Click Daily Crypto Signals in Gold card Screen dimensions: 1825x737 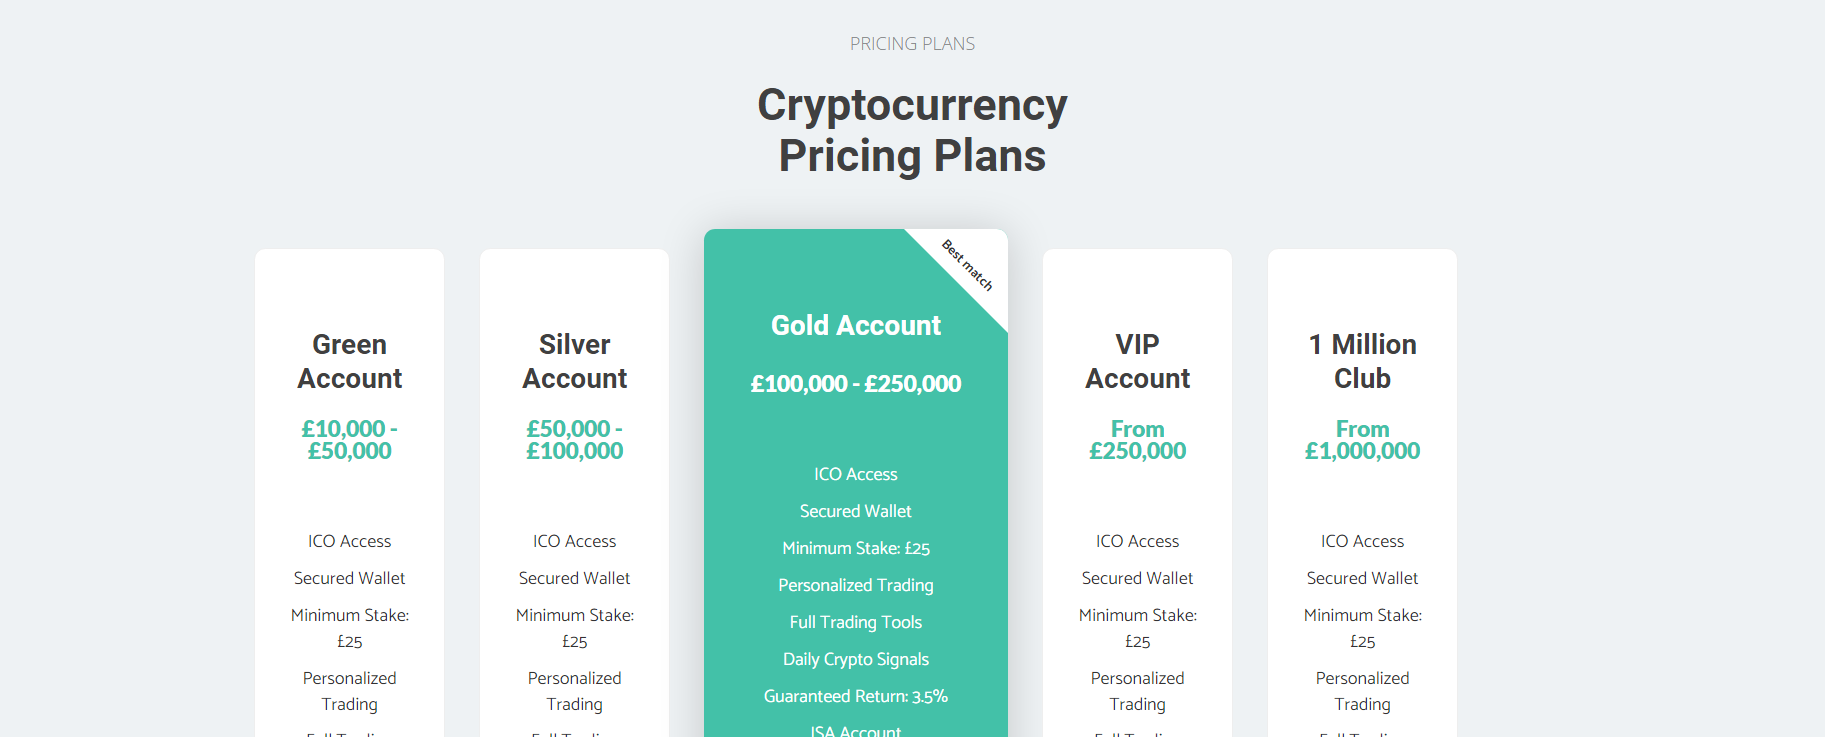pyautogui.click(x=856, y=659)
